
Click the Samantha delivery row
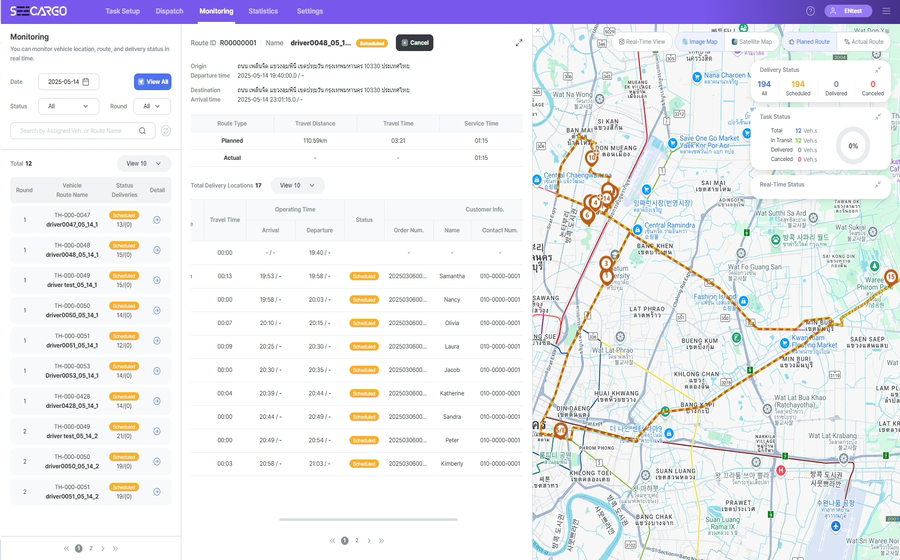coord(356,276)
